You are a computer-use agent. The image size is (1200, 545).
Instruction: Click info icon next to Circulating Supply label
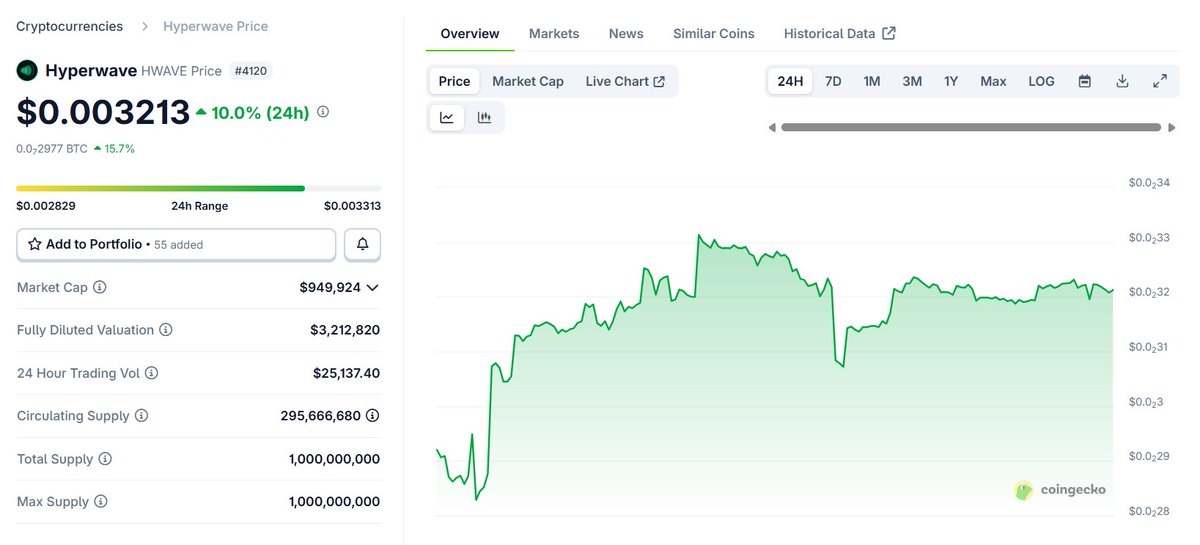tap(141, 416)
